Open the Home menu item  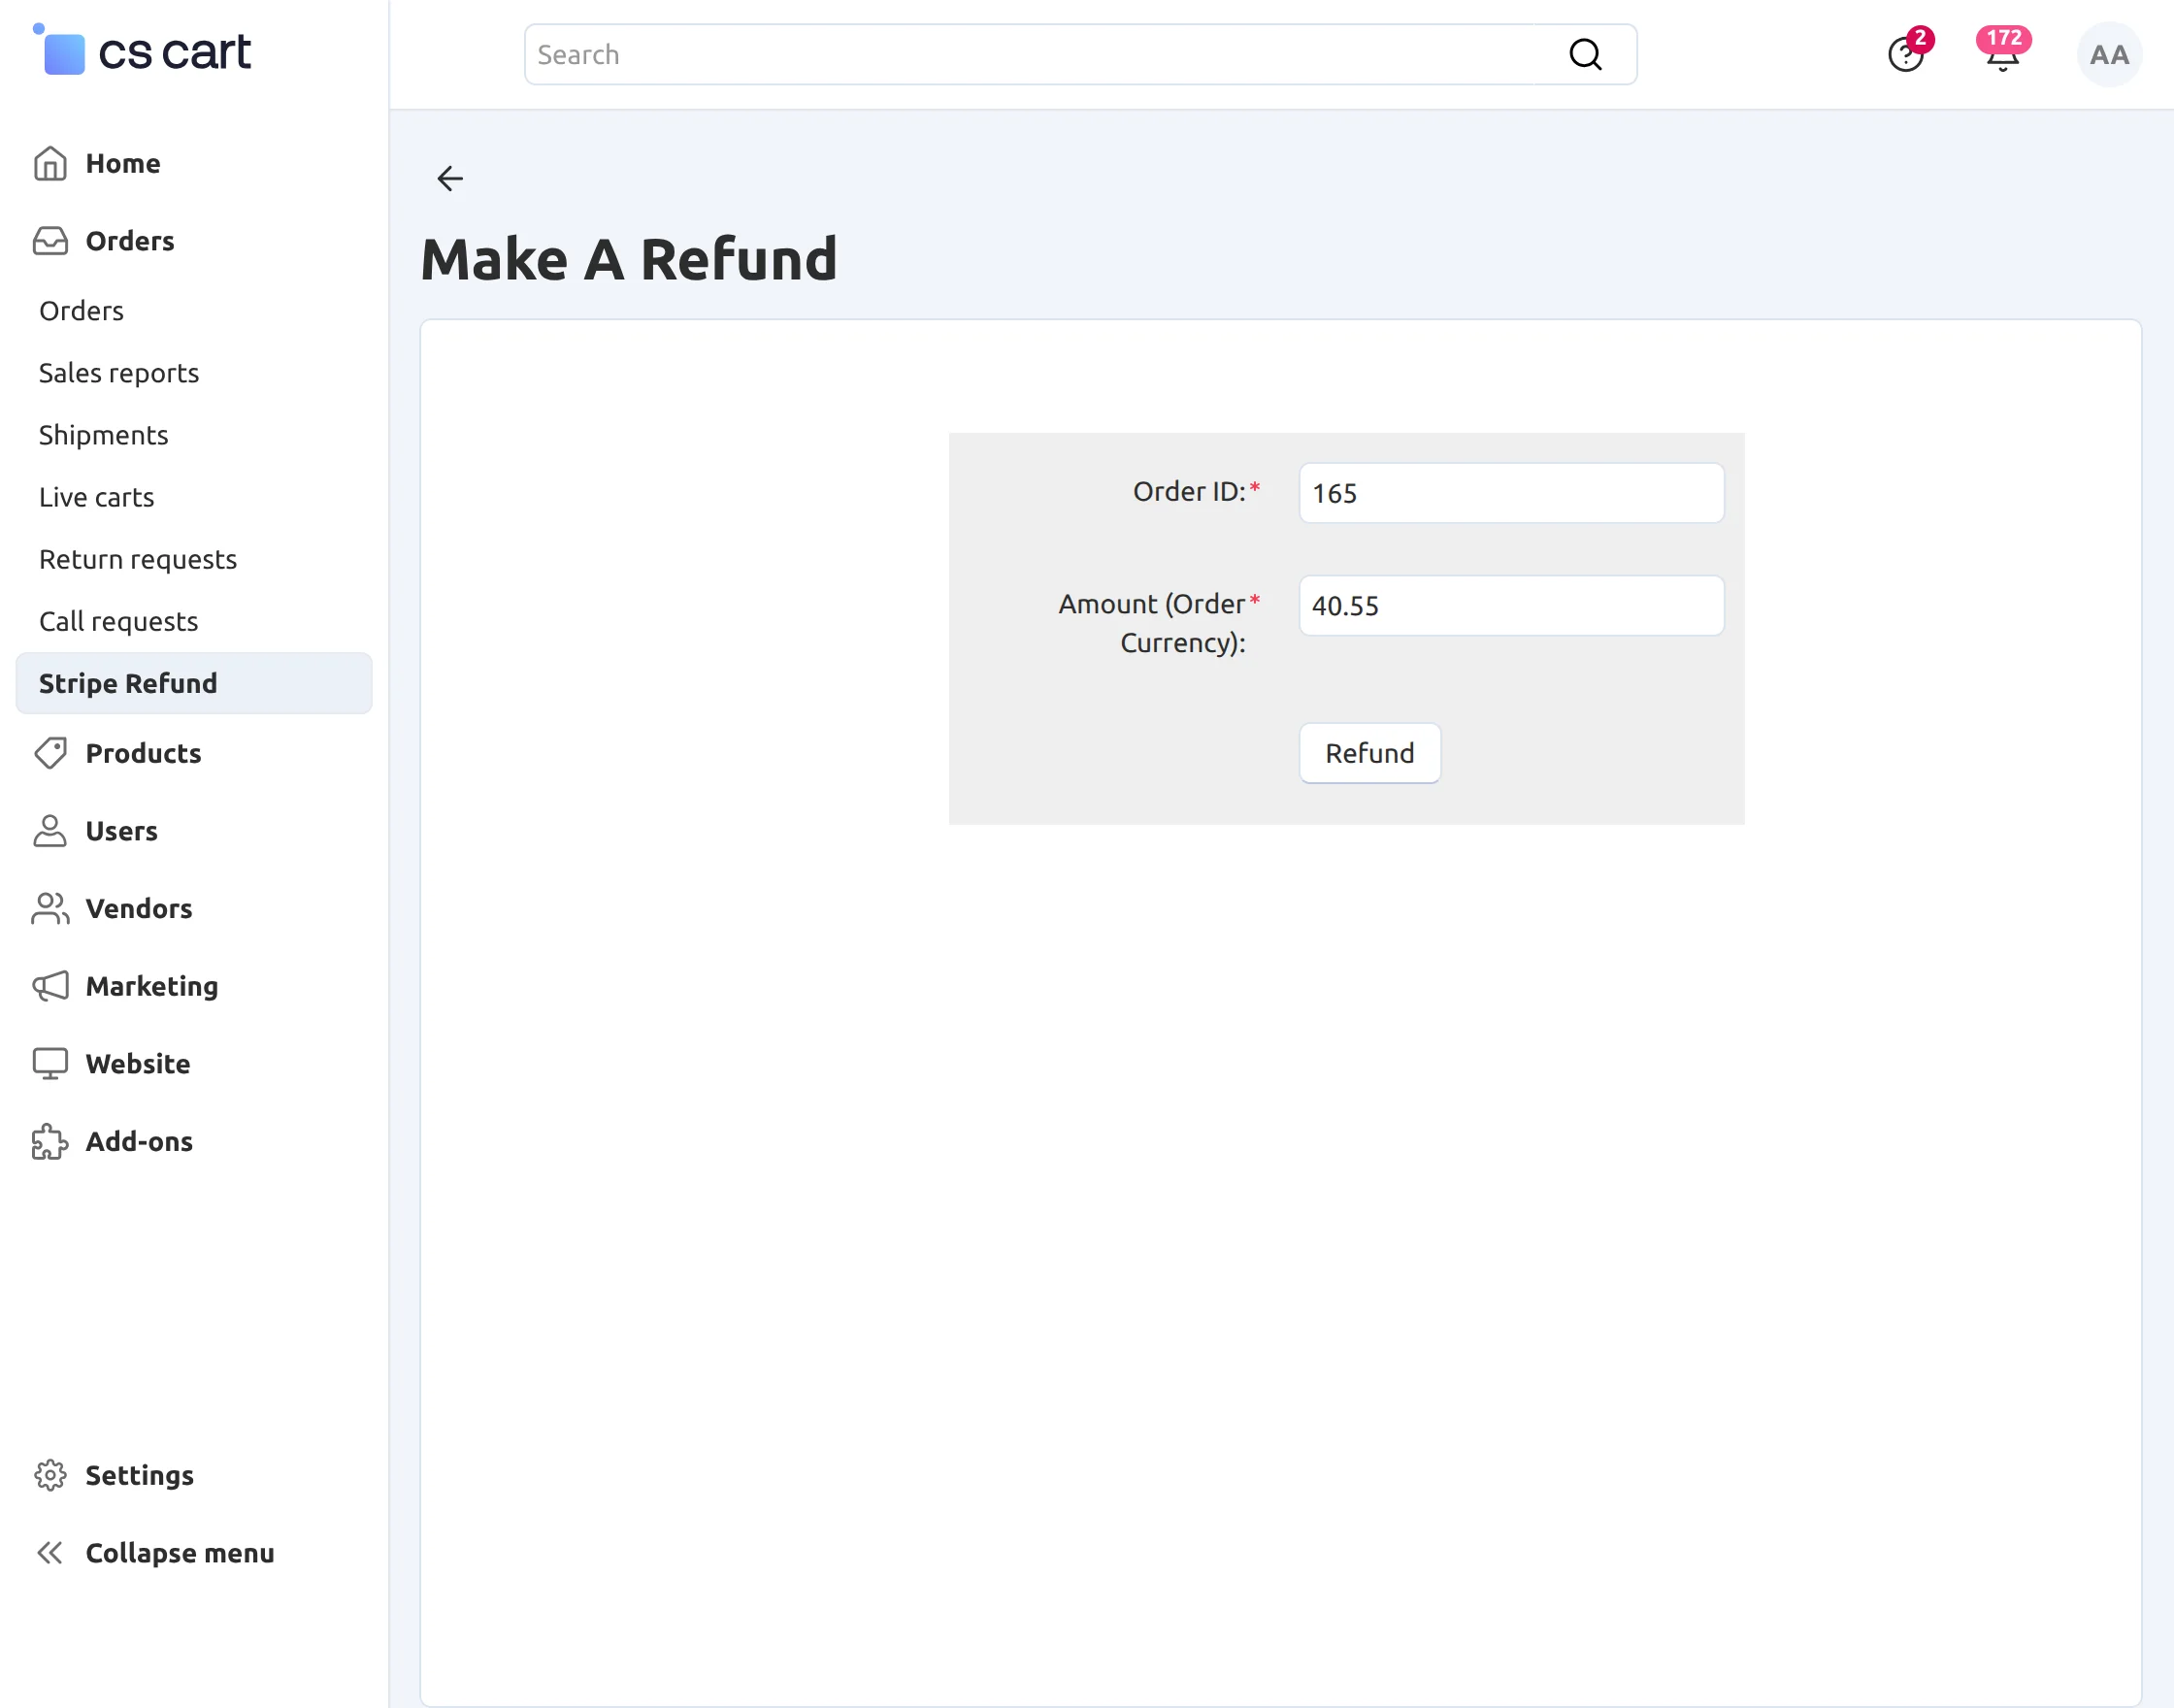pyautogui.click(x=123, y=163)
